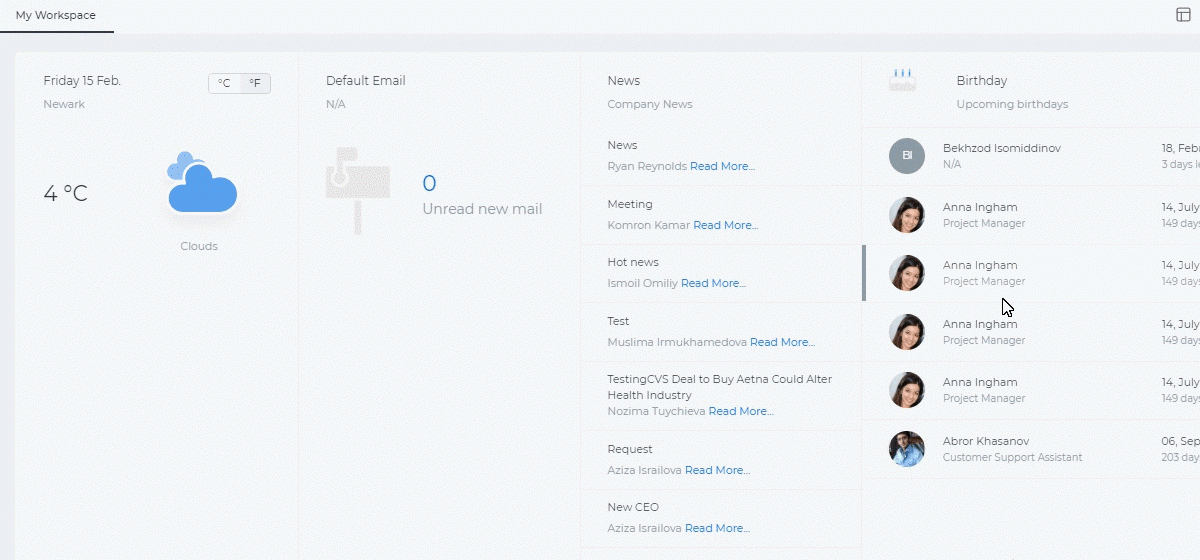Image resolution: width=1200 pixels, height=560 pixels.
Task: Click the blue cloud weather icon
Action: point(202,183)
